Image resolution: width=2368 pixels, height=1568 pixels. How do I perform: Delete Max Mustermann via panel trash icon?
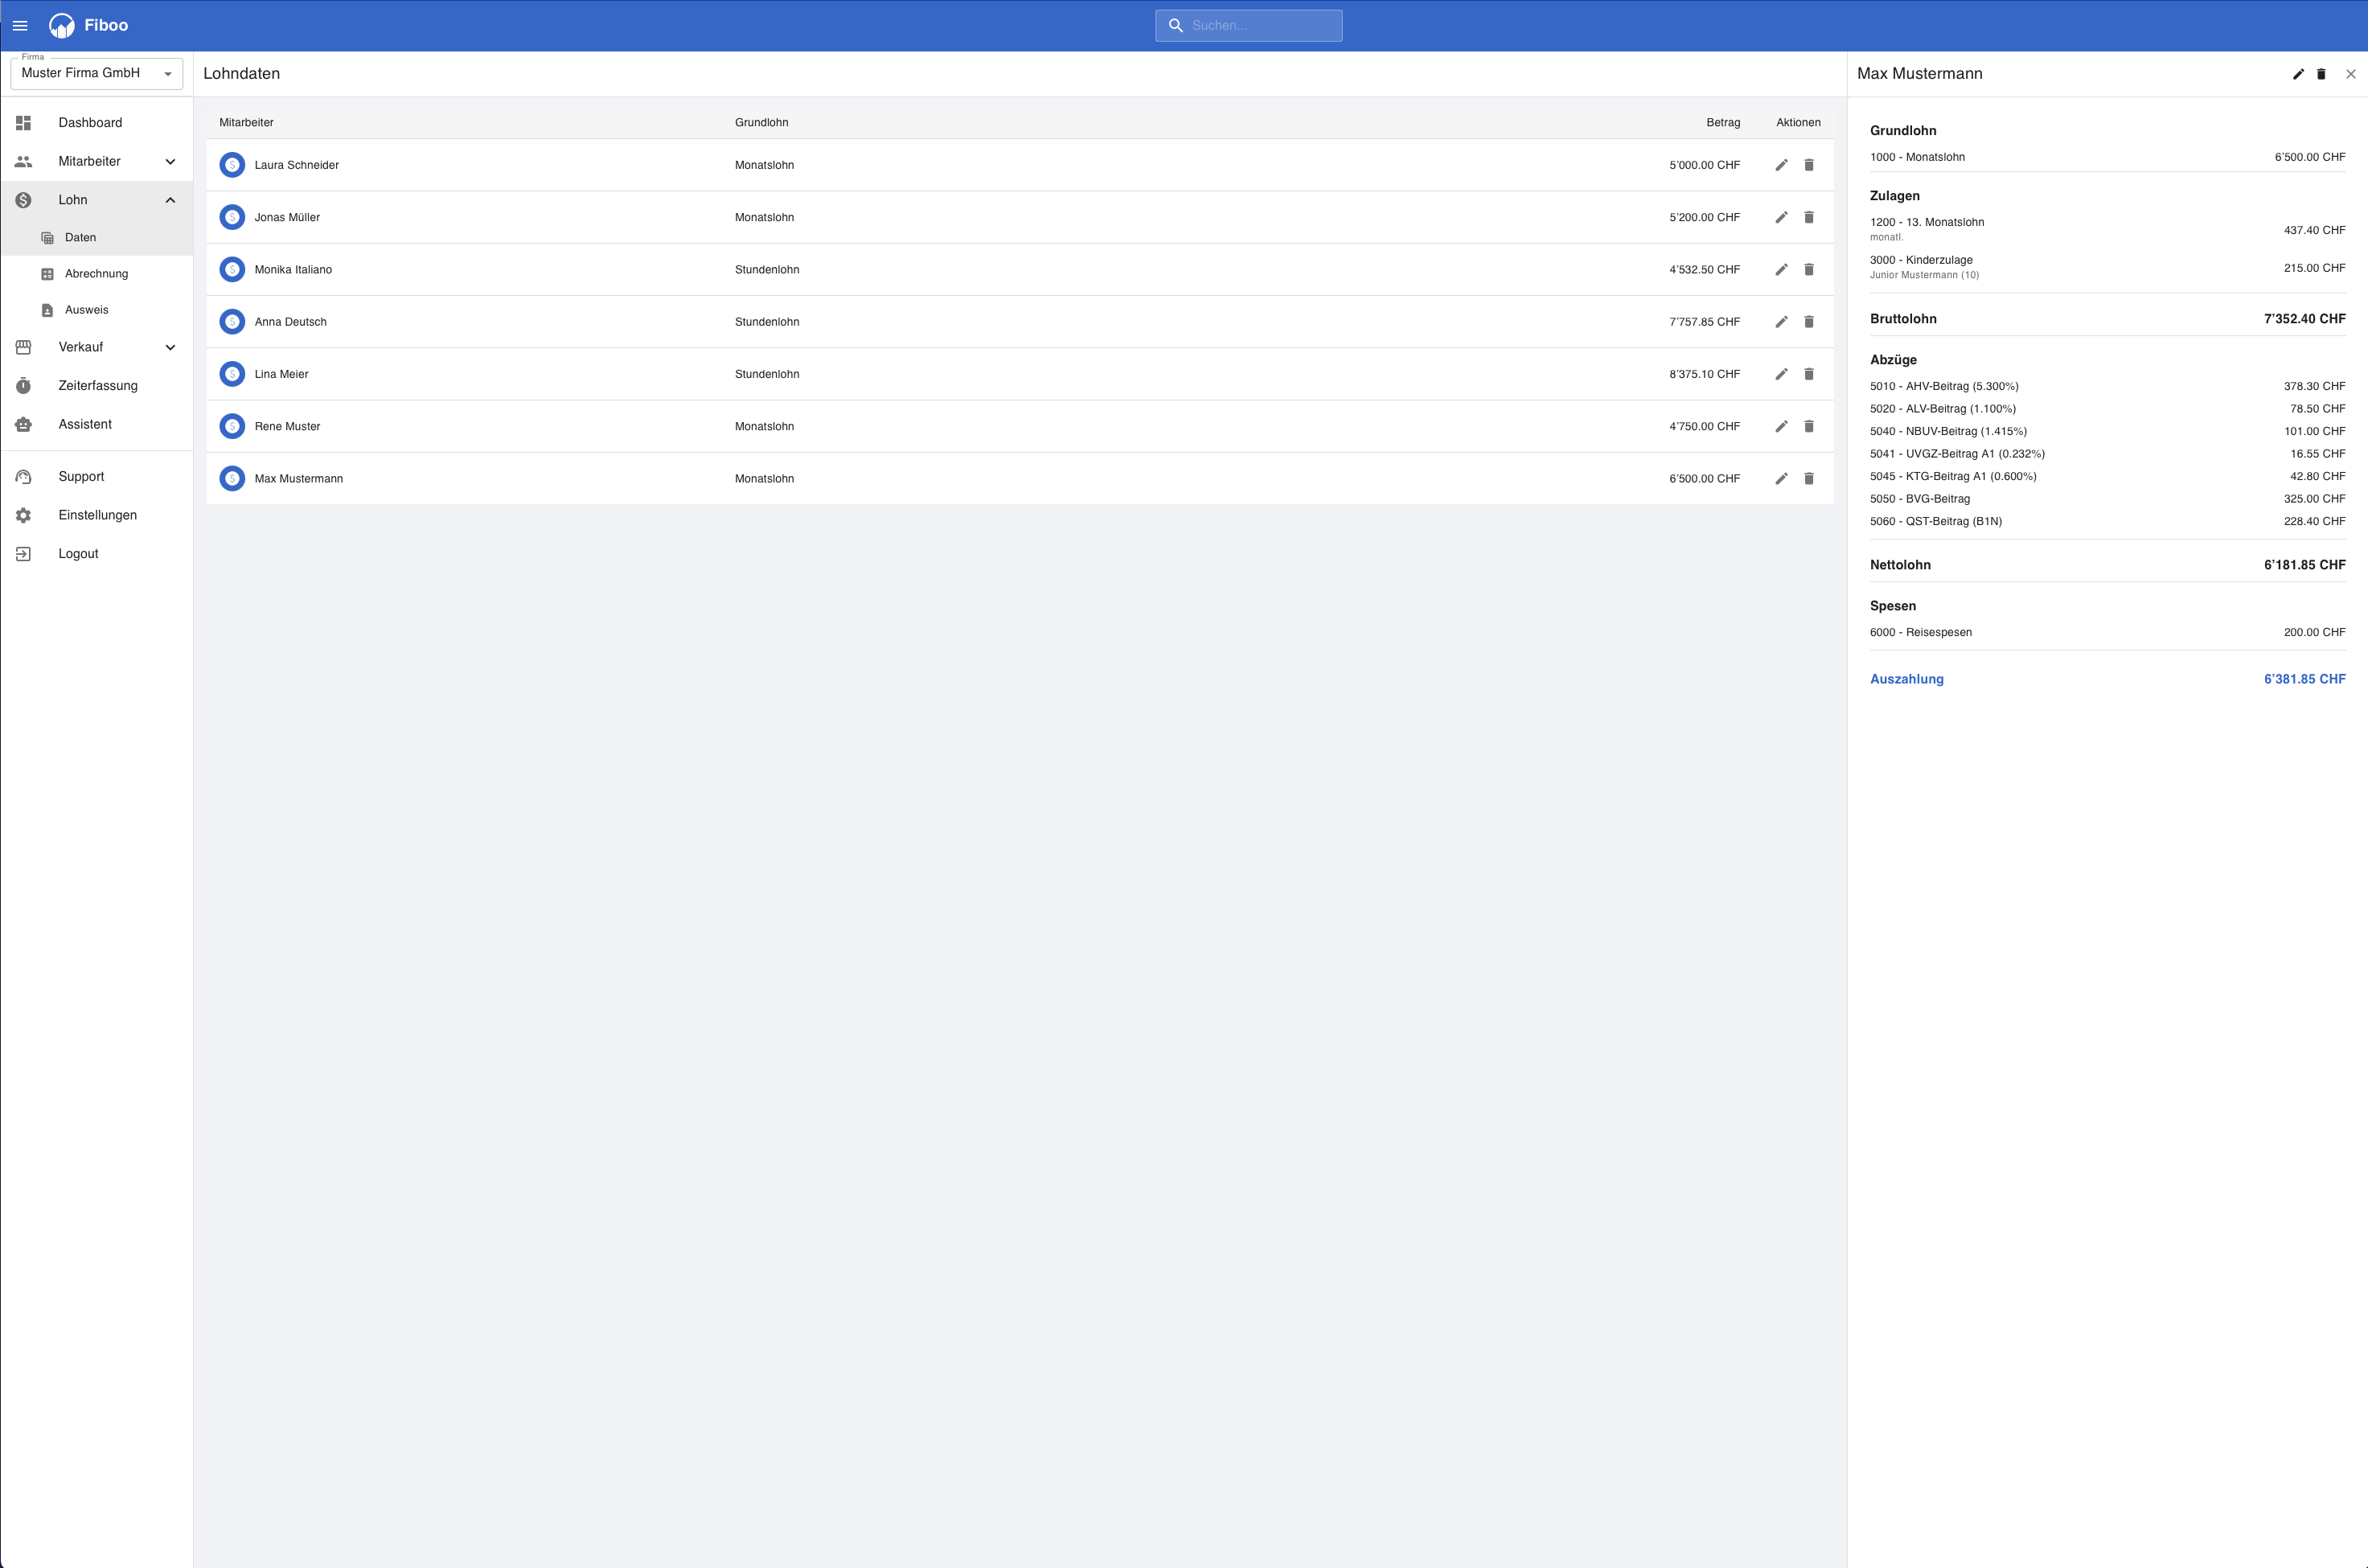point(2322,73)
